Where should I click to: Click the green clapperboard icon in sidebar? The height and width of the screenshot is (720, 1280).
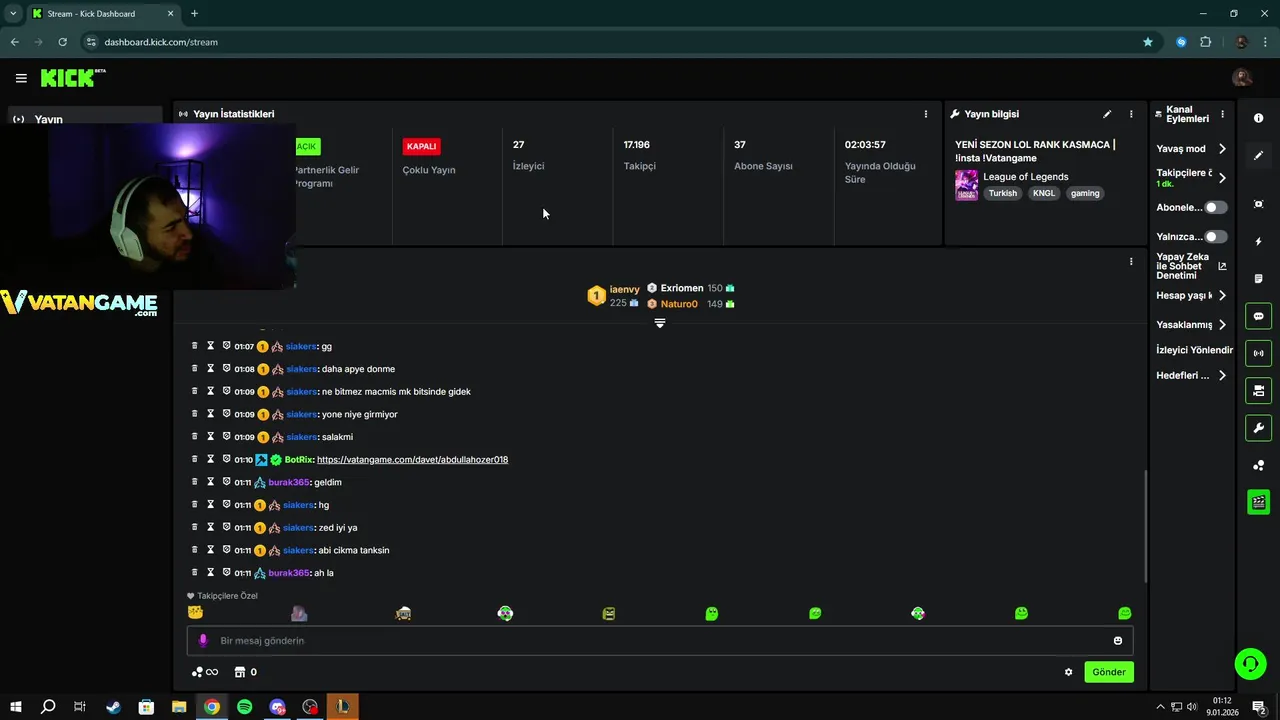tap(1259, 502)
